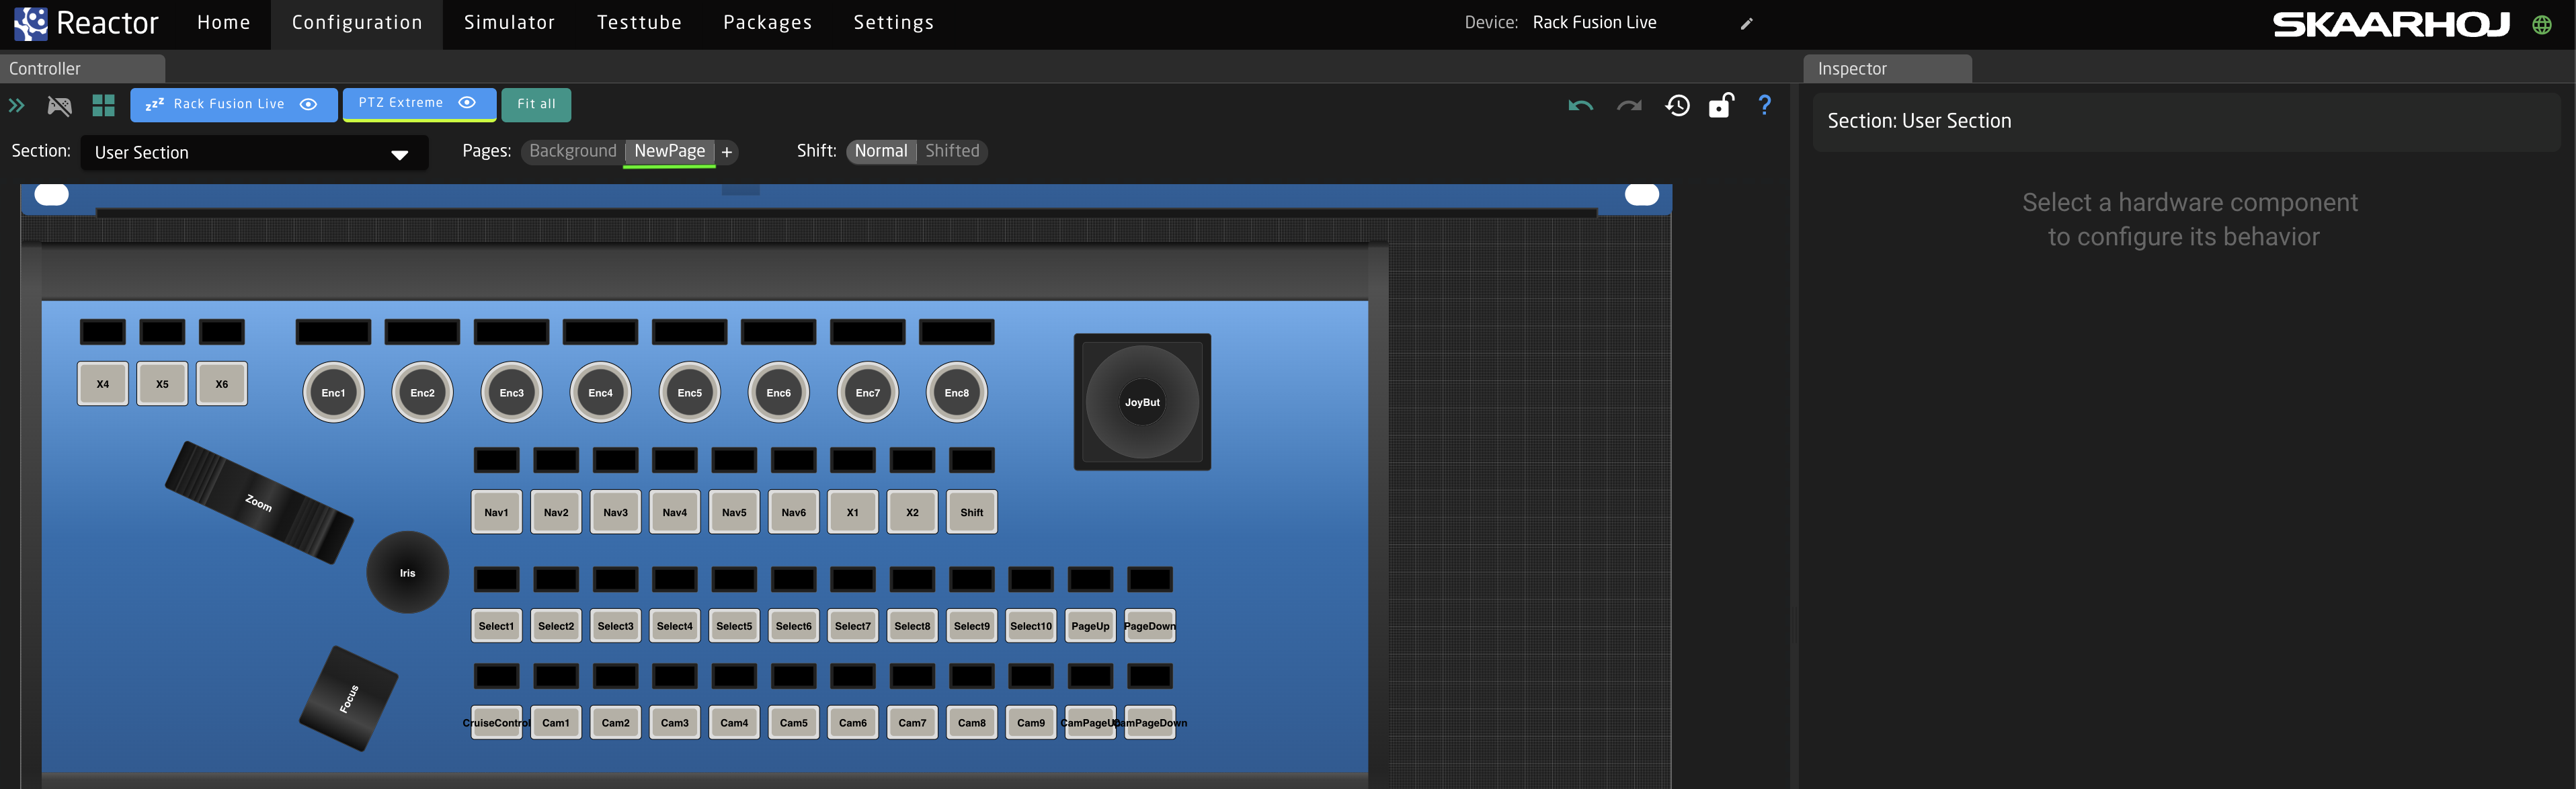Viewport: 2576px width, 789px height.
Task: Expand the sidebar with double chevron
Action: tap(17, 106)
